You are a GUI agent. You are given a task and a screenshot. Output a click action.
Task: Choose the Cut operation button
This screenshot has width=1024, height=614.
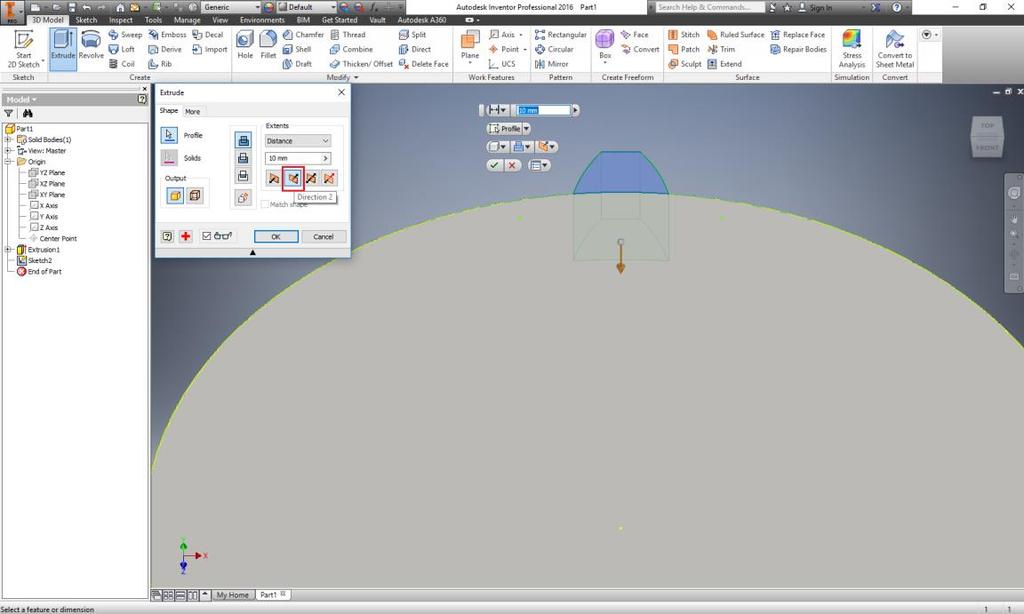click(243, 158)
